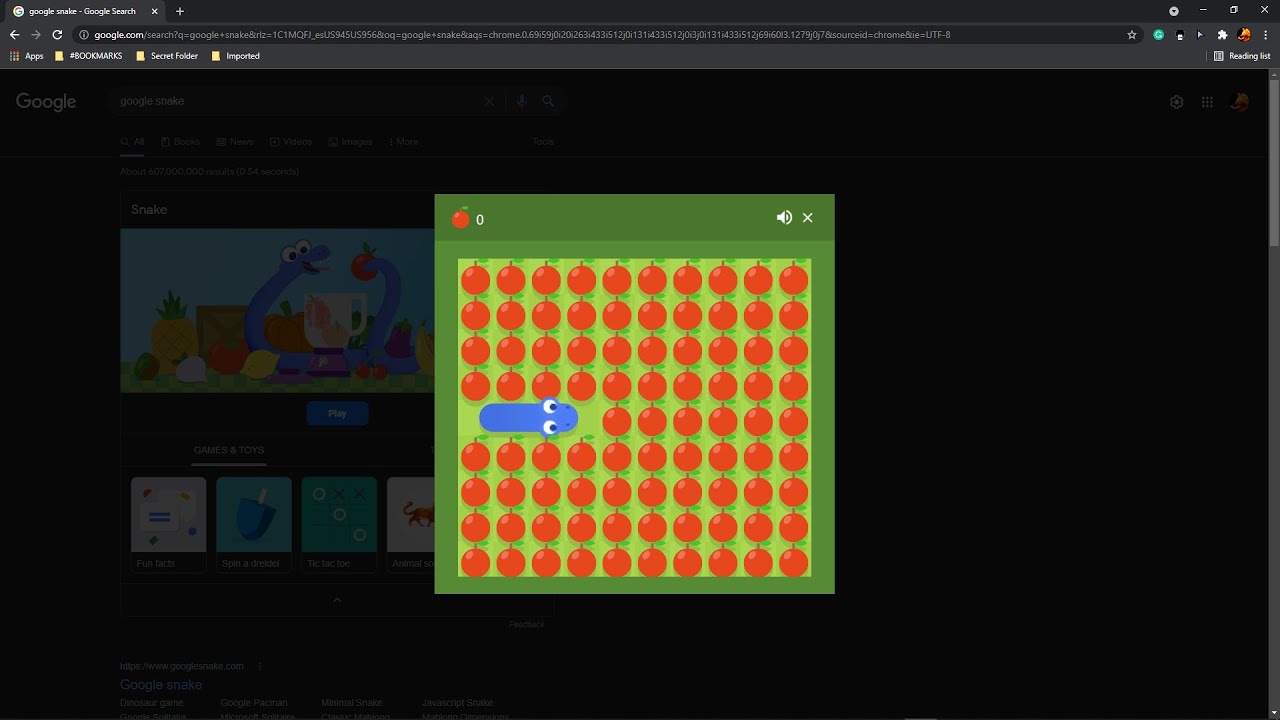
Task: Open the Extensions puzzle-piece menu
Action: (1222, 35)
